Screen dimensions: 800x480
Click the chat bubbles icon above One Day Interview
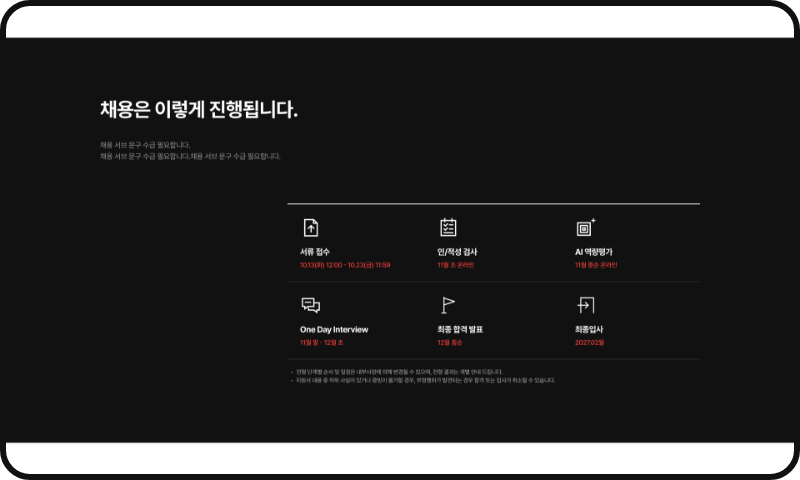coord(311,305)
